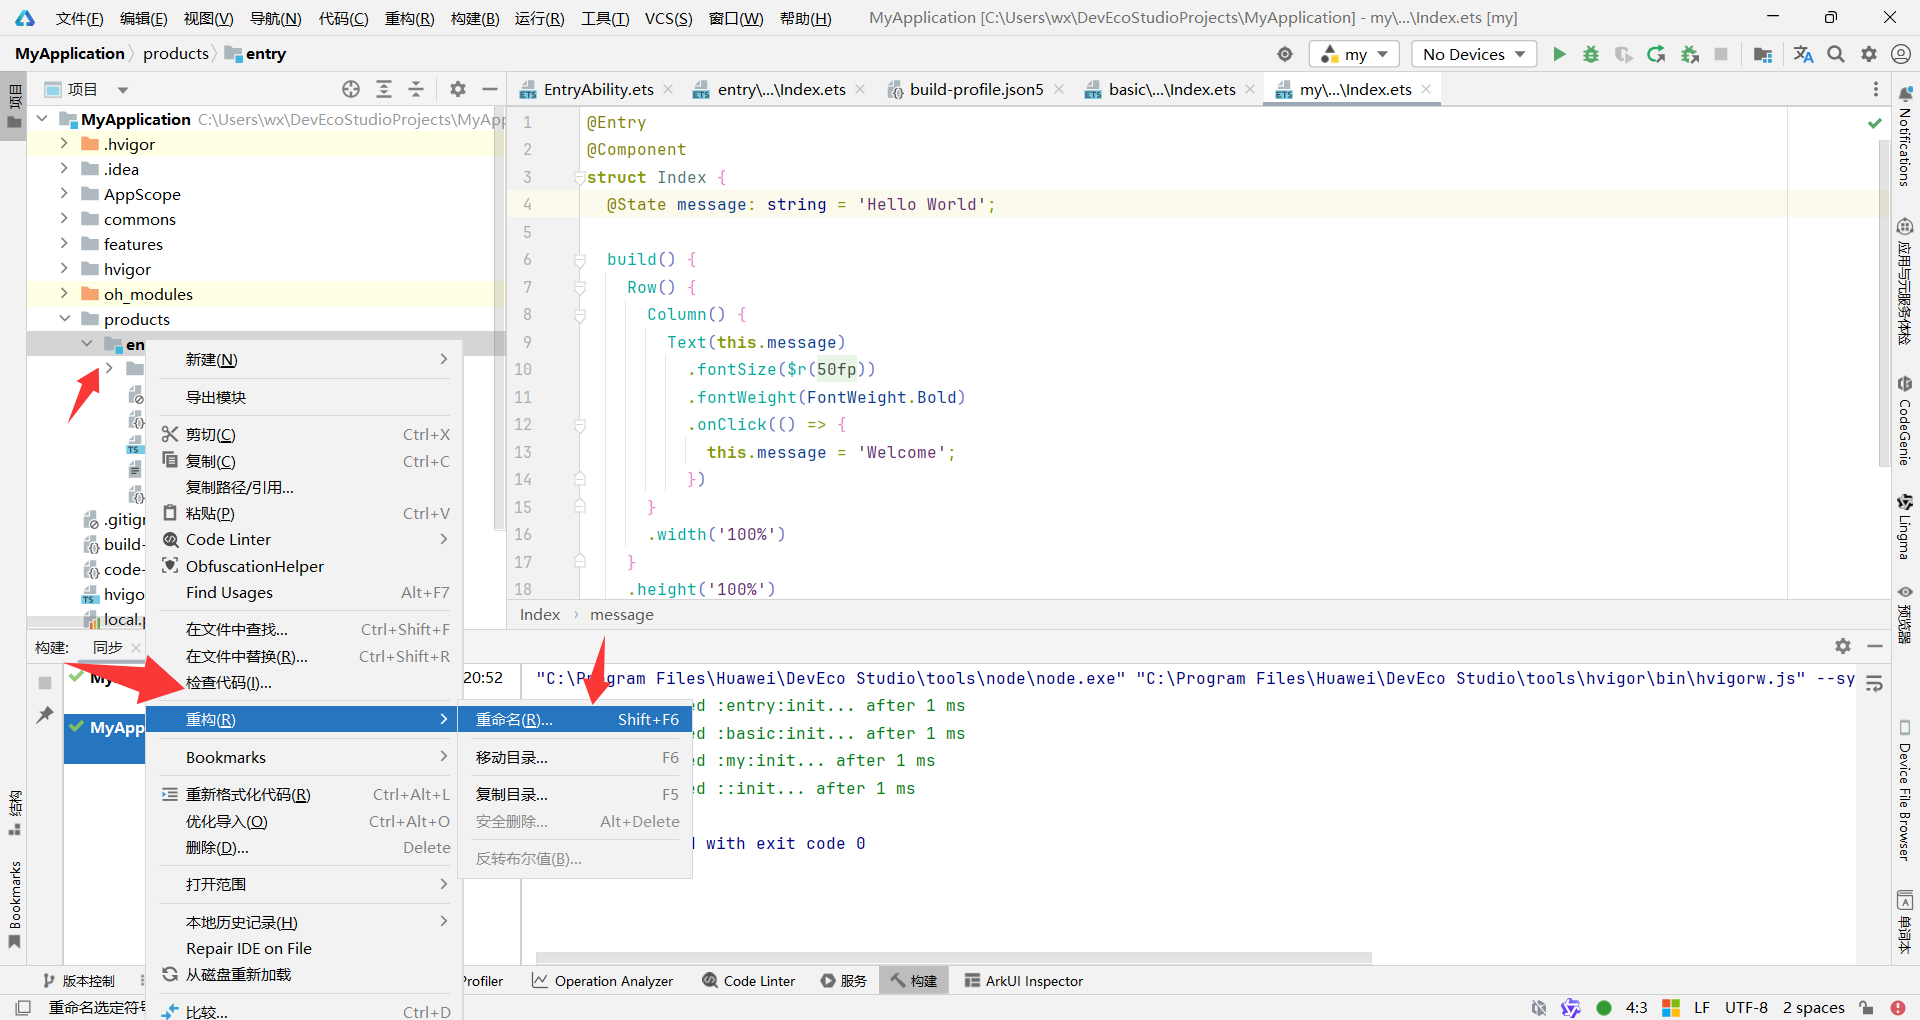This screenshot has height=1020, width=1920.
Task: Collapse the MyApplication root node
Action: [x=42, y=118]
